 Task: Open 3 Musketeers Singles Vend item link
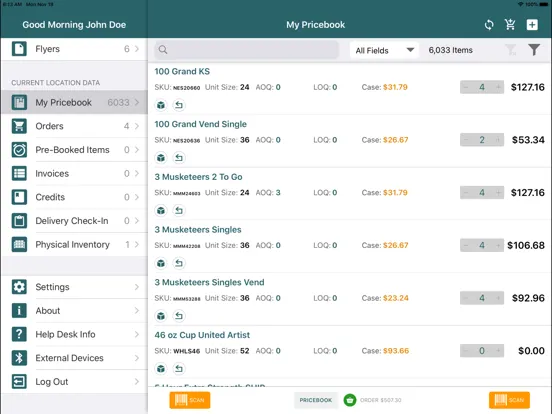coord(209,282)
